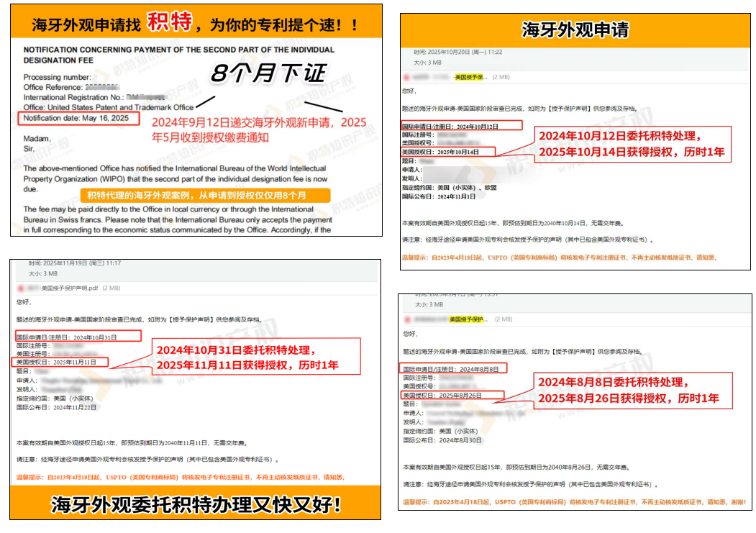
Task: Click expiry line mentioning 2040年10月14日
Action: click(513, 223)
